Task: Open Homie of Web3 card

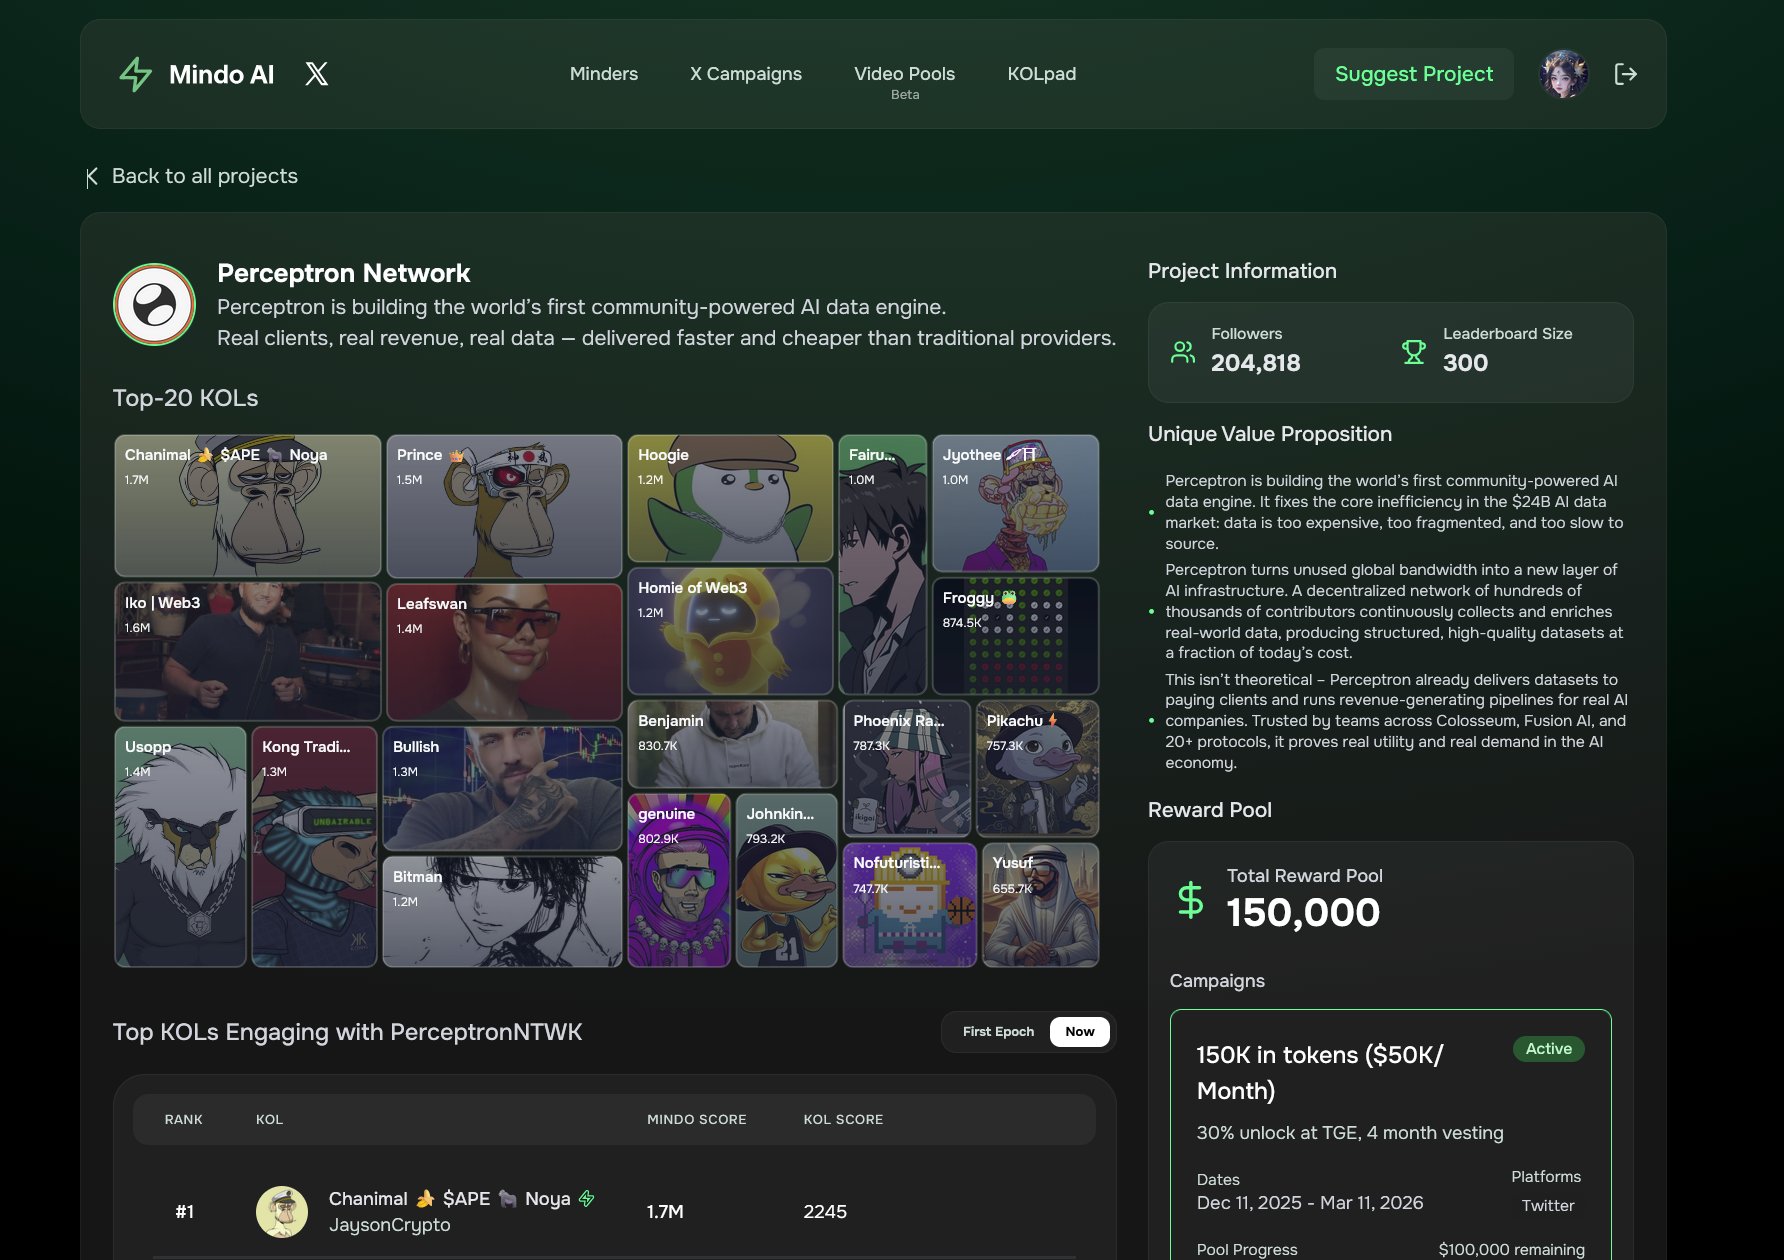Action: point(730,631)
